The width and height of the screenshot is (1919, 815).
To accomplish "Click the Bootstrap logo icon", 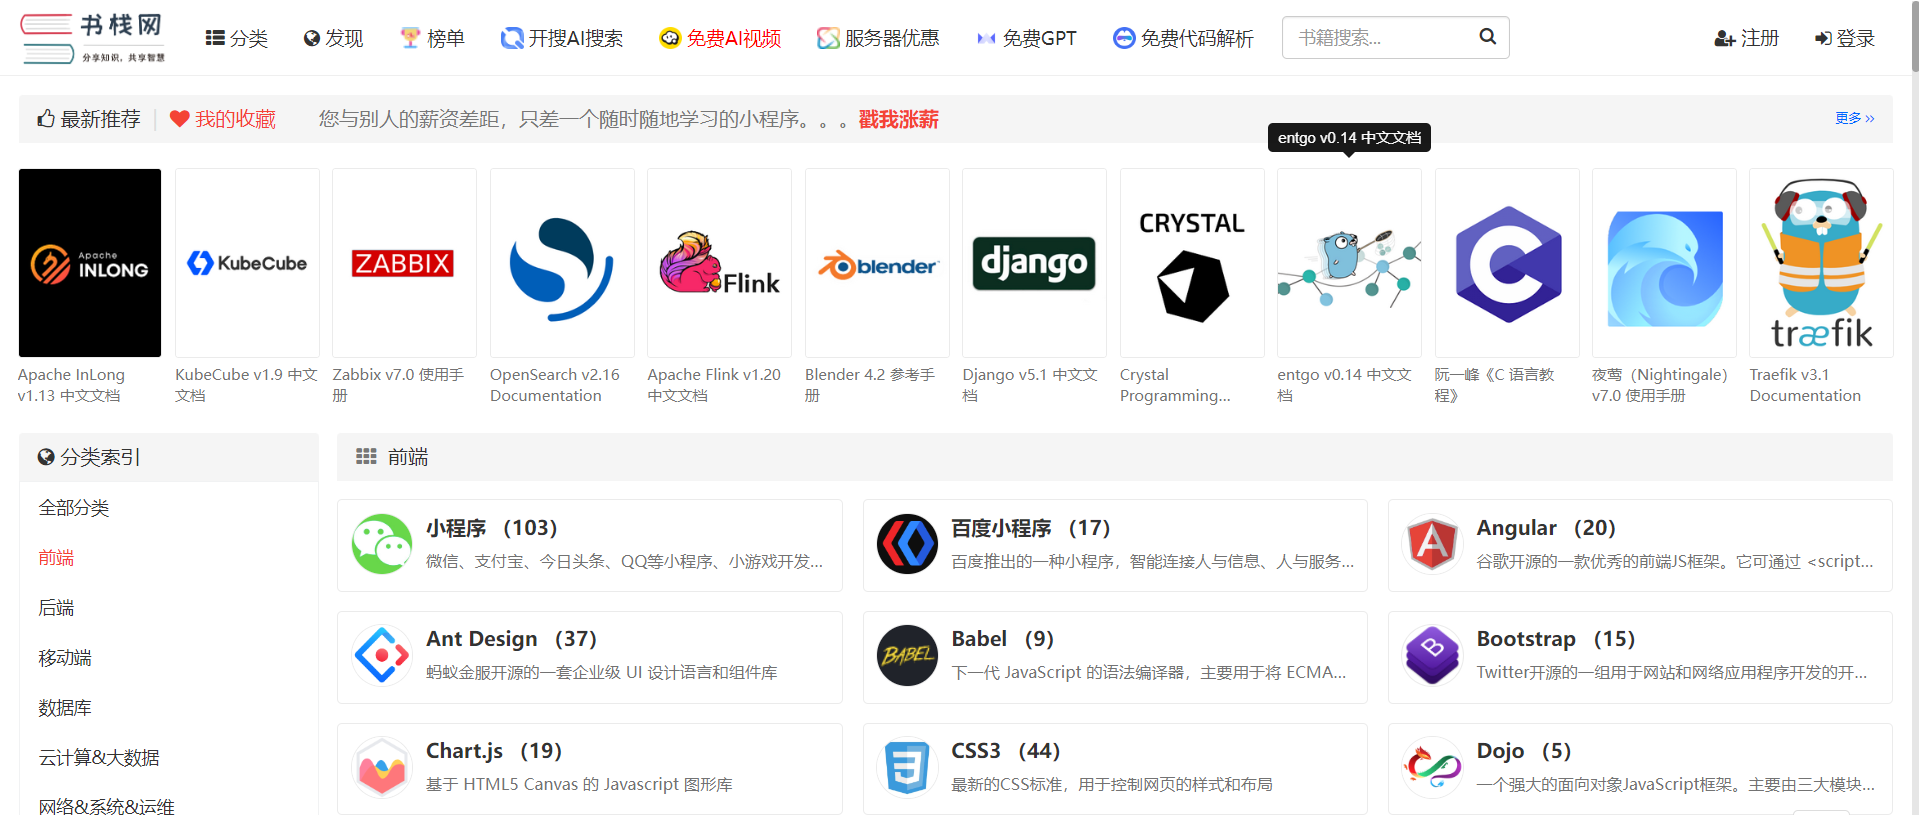I will [x=1432, y=656].
